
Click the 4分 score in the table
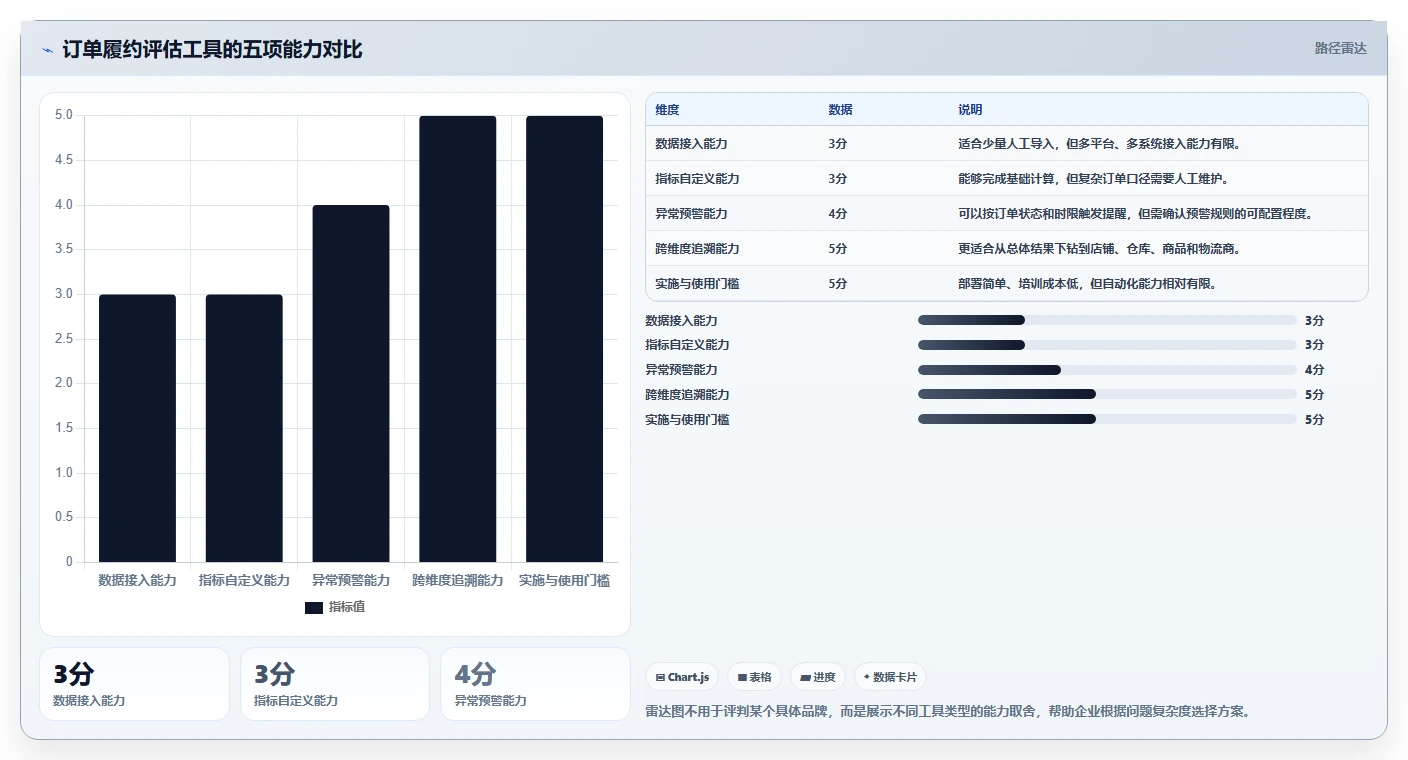[x=838, y=213]
